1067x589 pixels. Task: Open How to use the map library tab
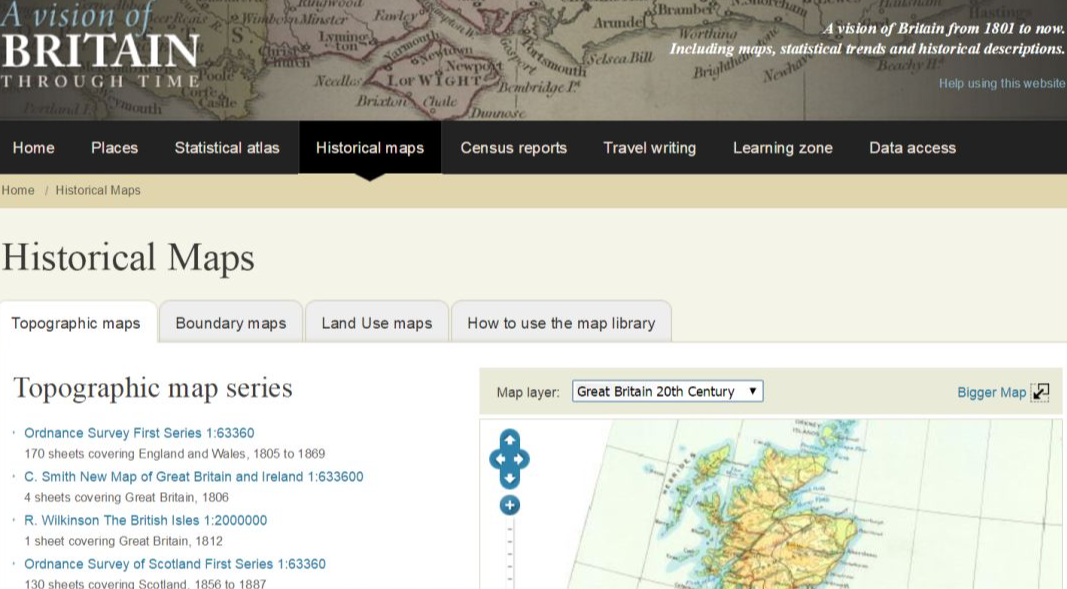point(561,323)
